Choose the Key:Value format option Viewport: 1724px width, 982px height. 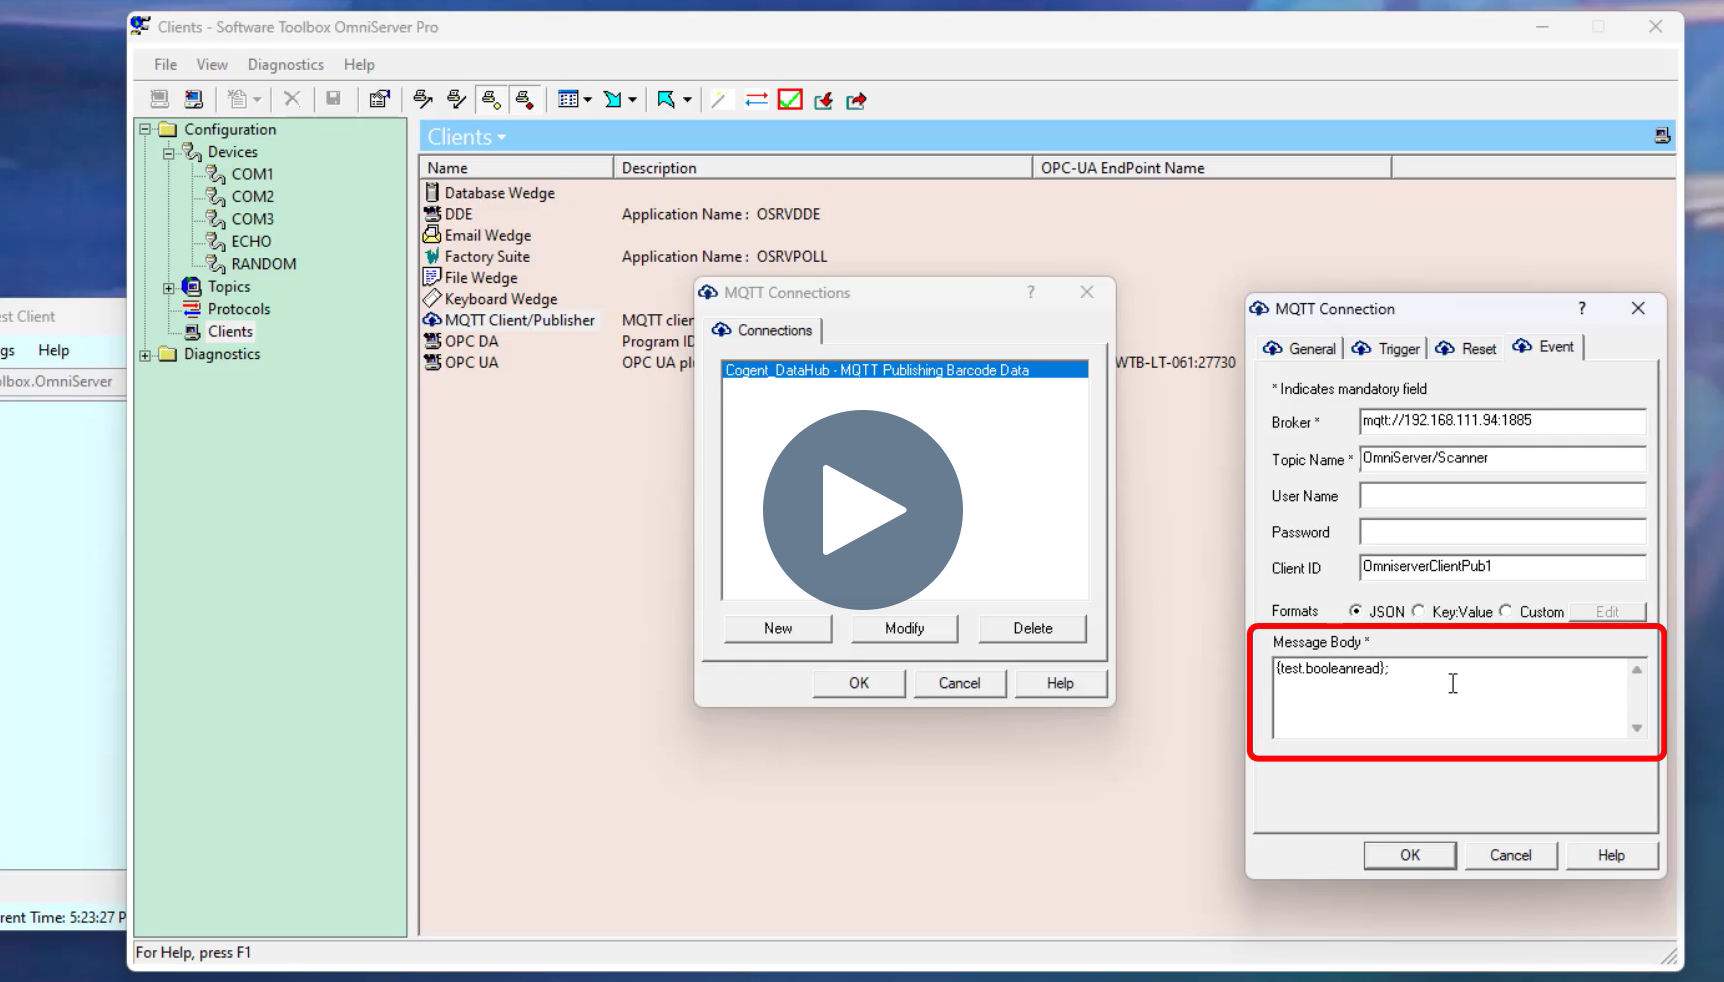tap(1419, 612)
